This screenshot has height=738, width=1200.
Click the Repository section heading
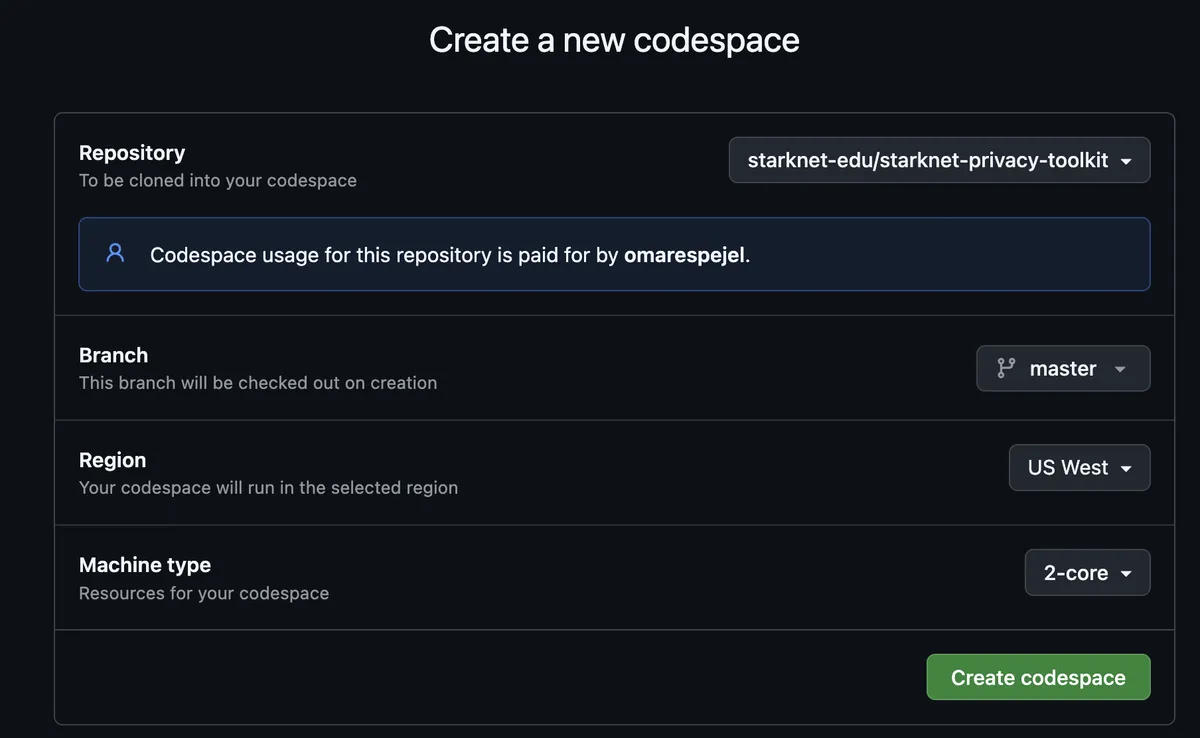[x=131, y=152]
